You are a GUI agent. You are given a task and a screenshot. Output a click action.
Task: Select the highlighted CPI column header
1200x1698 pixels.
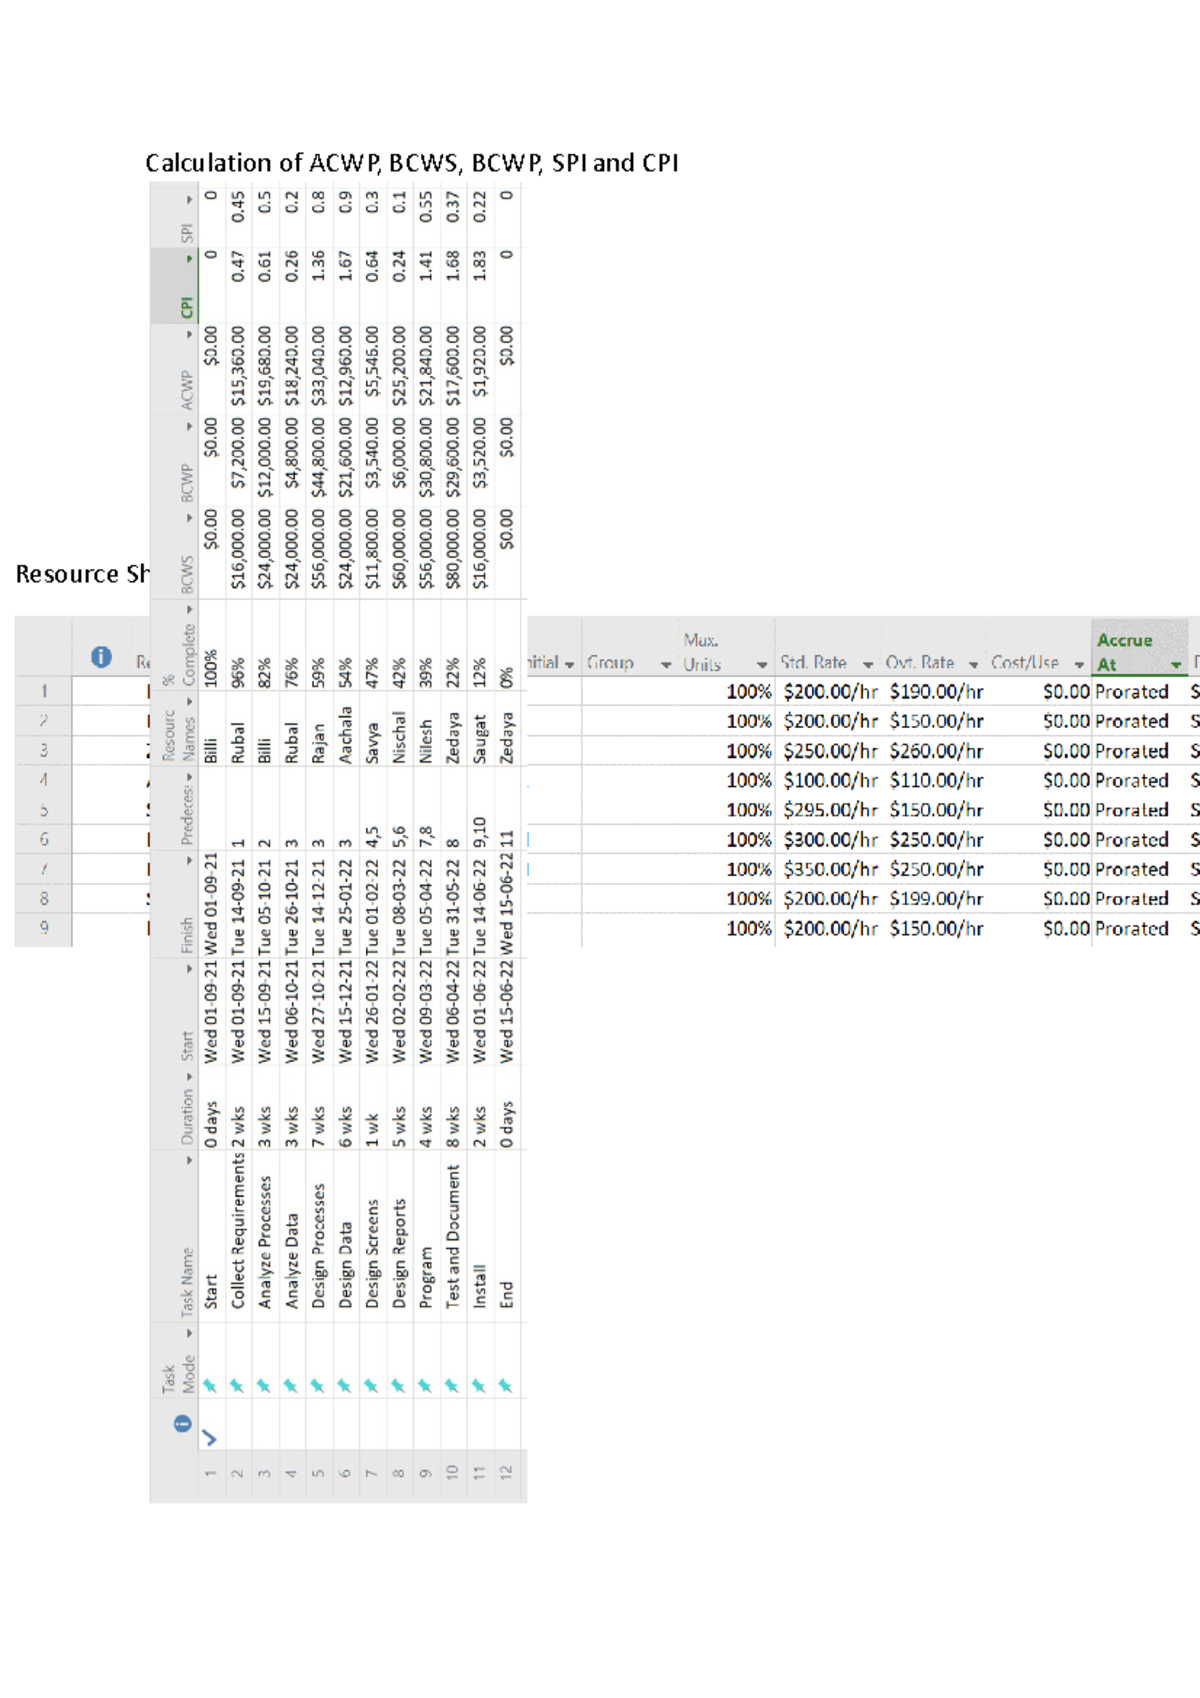186,286
